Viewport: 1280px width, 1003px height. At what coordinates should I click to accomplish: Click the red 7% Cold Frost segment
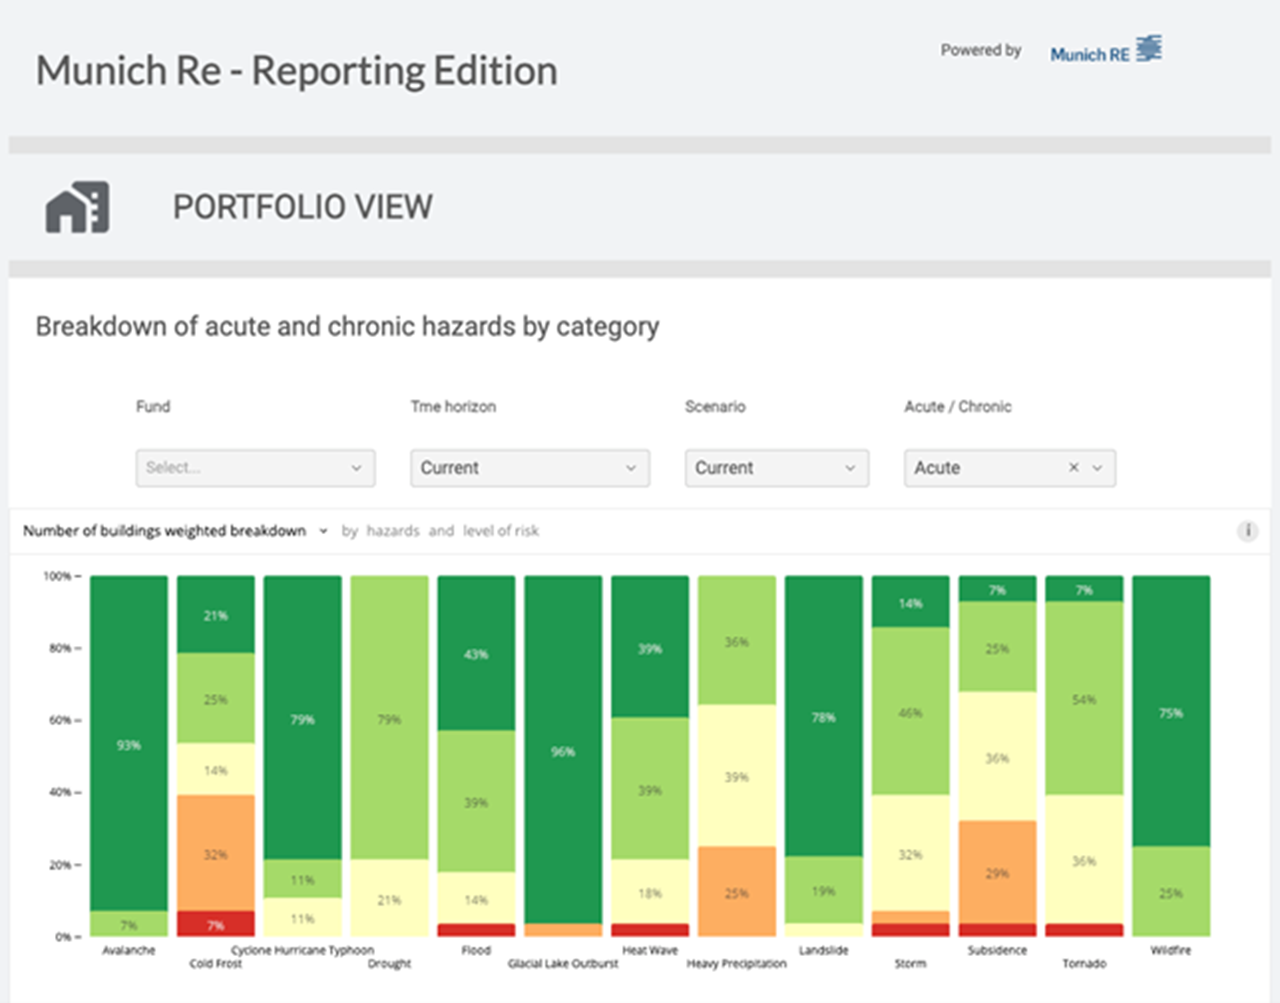coord(215,922)
